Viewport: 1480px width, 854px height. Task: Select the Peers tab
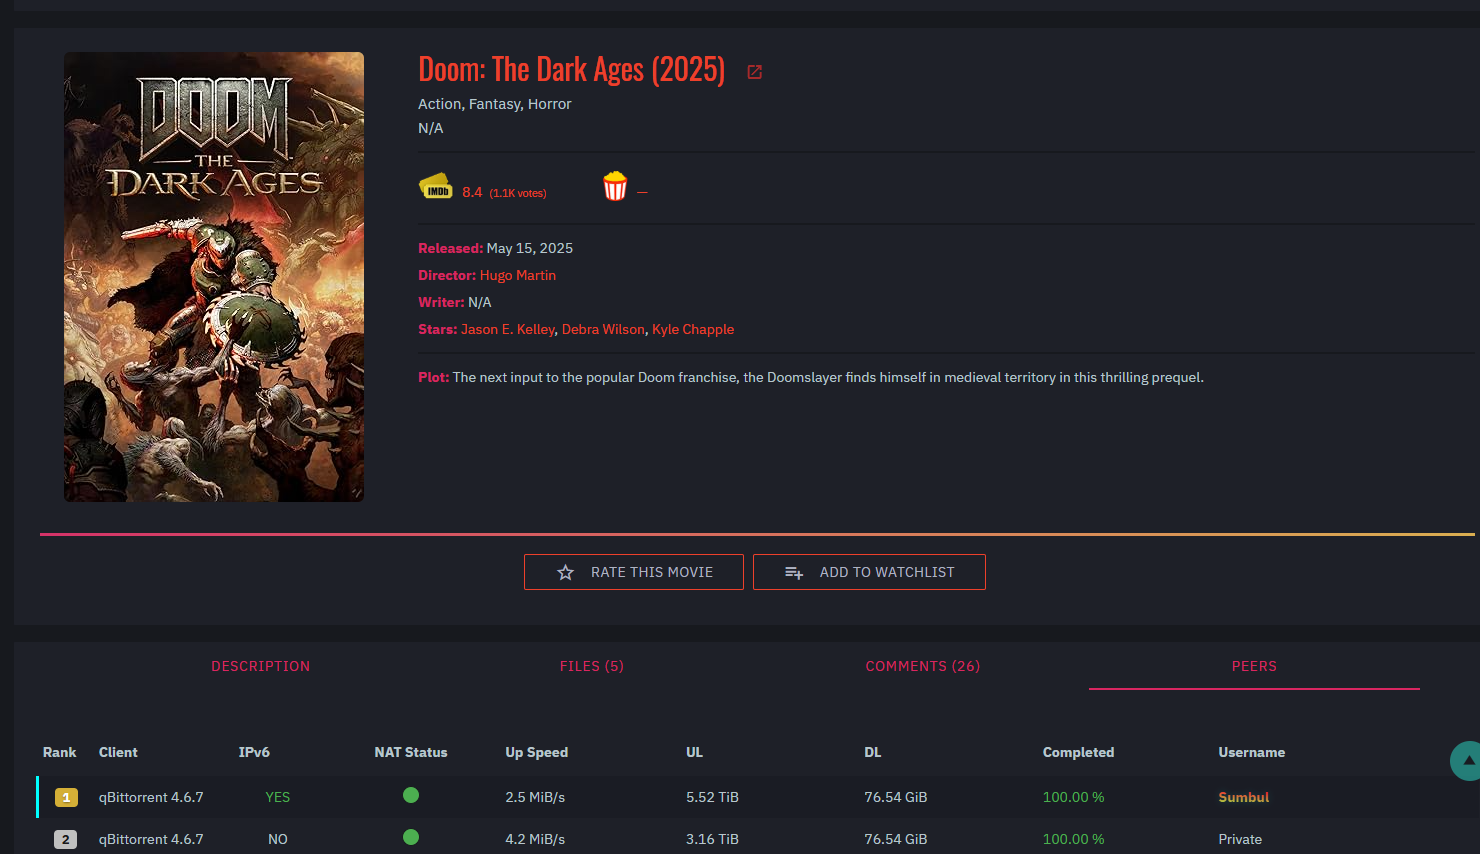pyautogui.click(x=1254, y=666)
